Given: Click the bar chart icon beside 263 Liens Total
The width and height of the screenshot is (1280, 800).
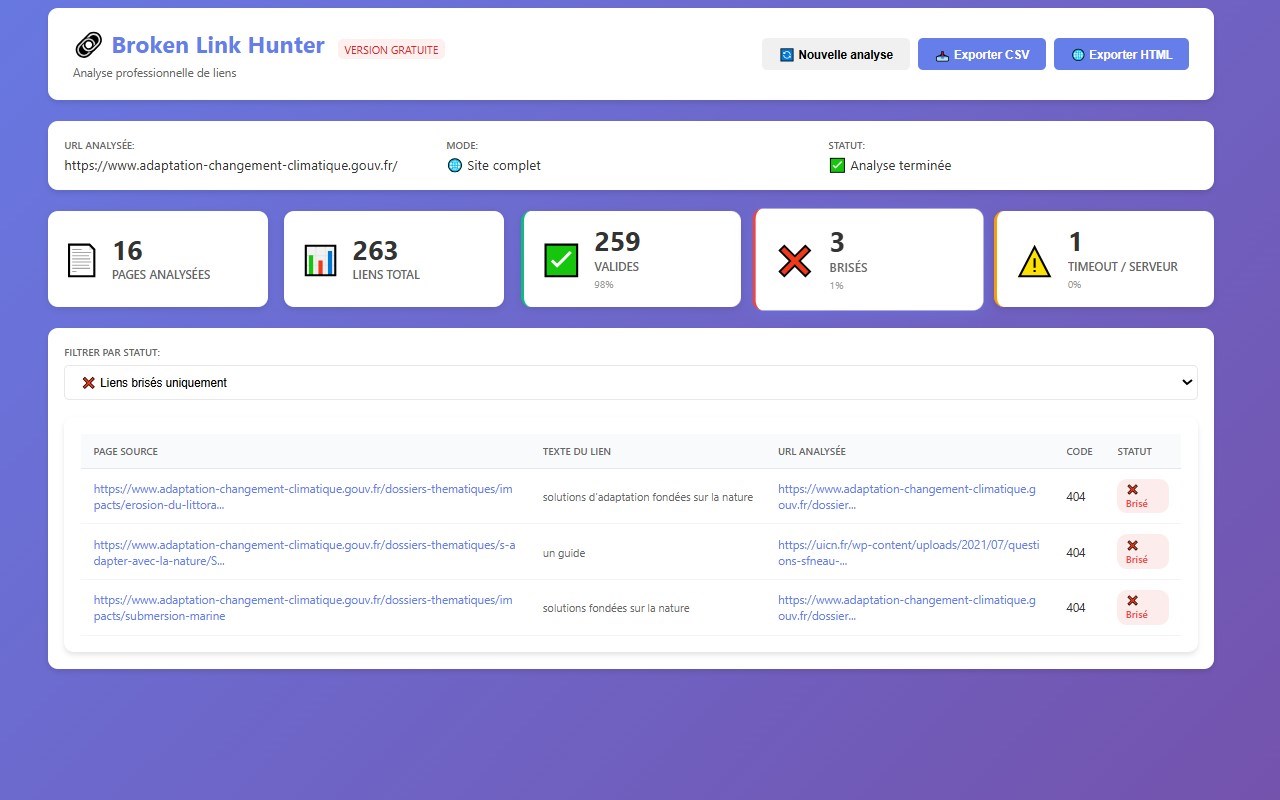Looking at the screenshot, I should tap(320, 260).
